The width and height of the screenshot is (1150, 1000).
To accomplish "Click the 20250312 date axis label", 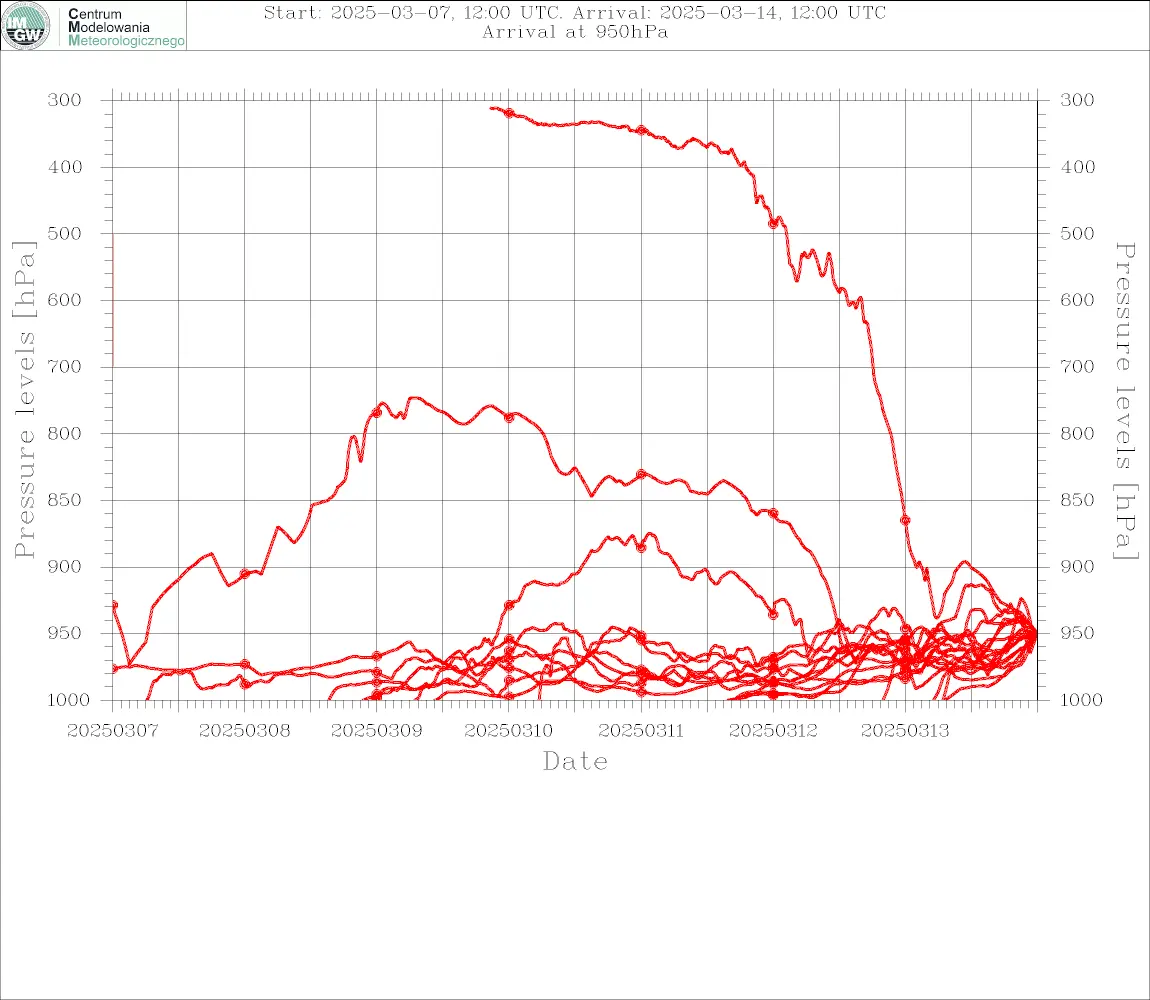I will [x=773, y=731].
